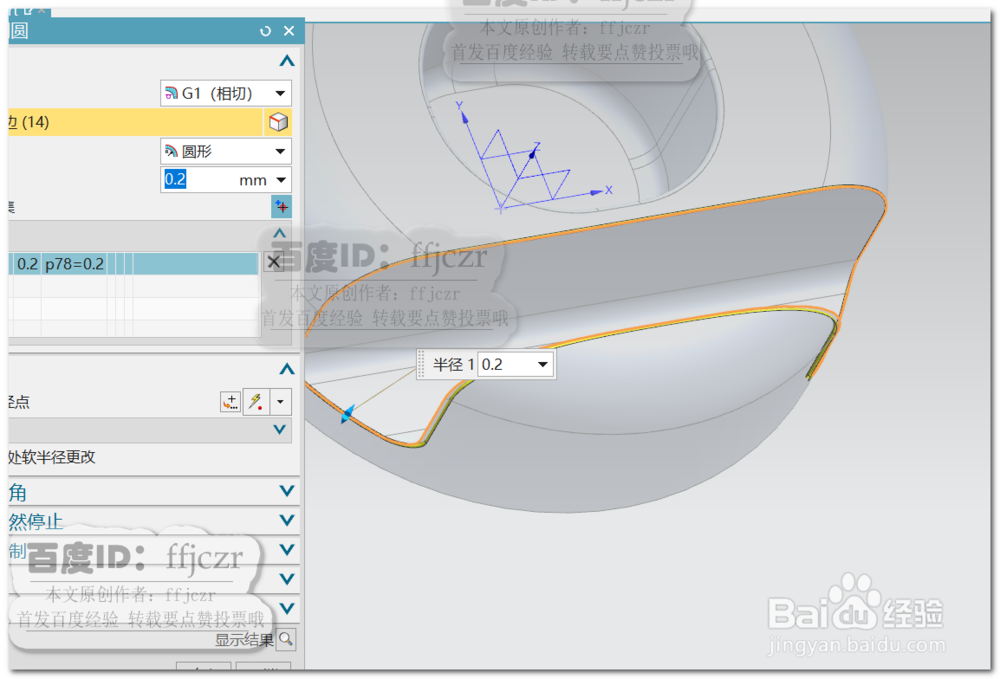Image resolution: width=1000 pixels, height=679 pixels.
Task: Click the 半径 1 on-screen value field
Action: [506, 365]
